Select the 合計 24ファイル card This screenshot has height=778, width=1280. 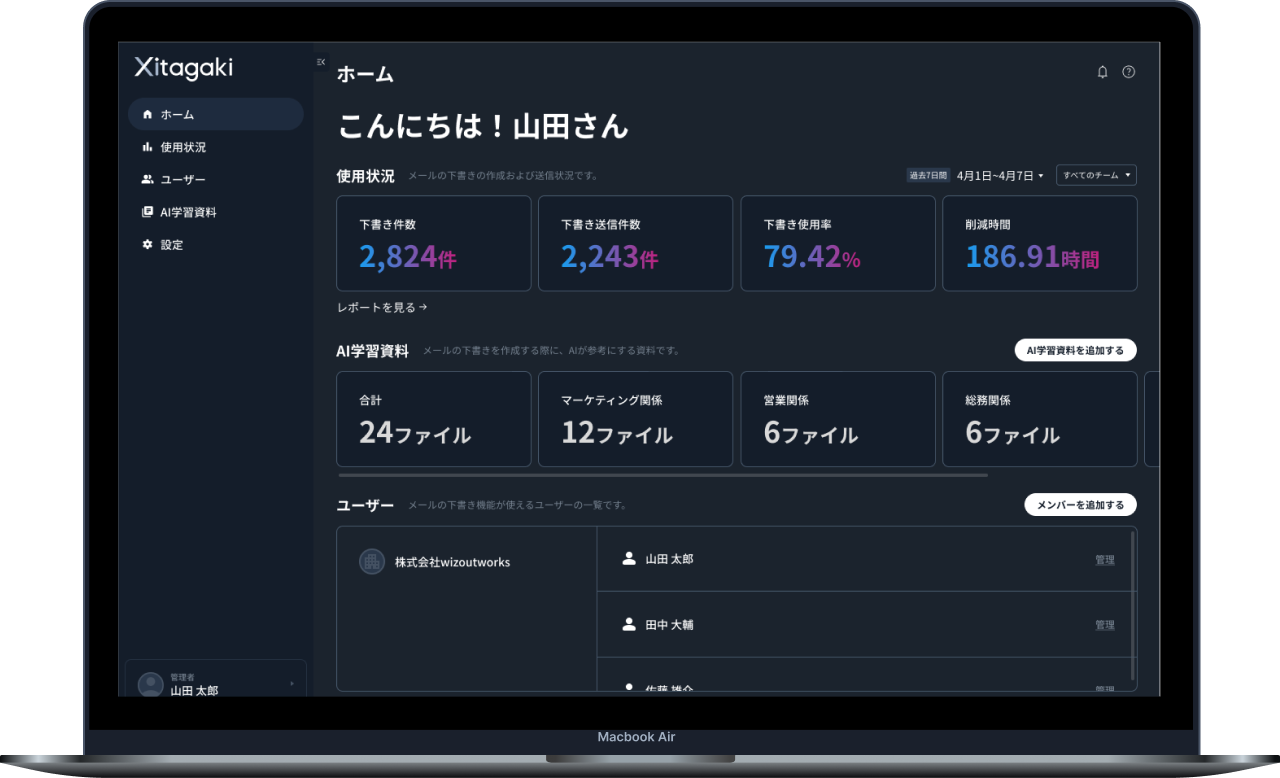434,419
